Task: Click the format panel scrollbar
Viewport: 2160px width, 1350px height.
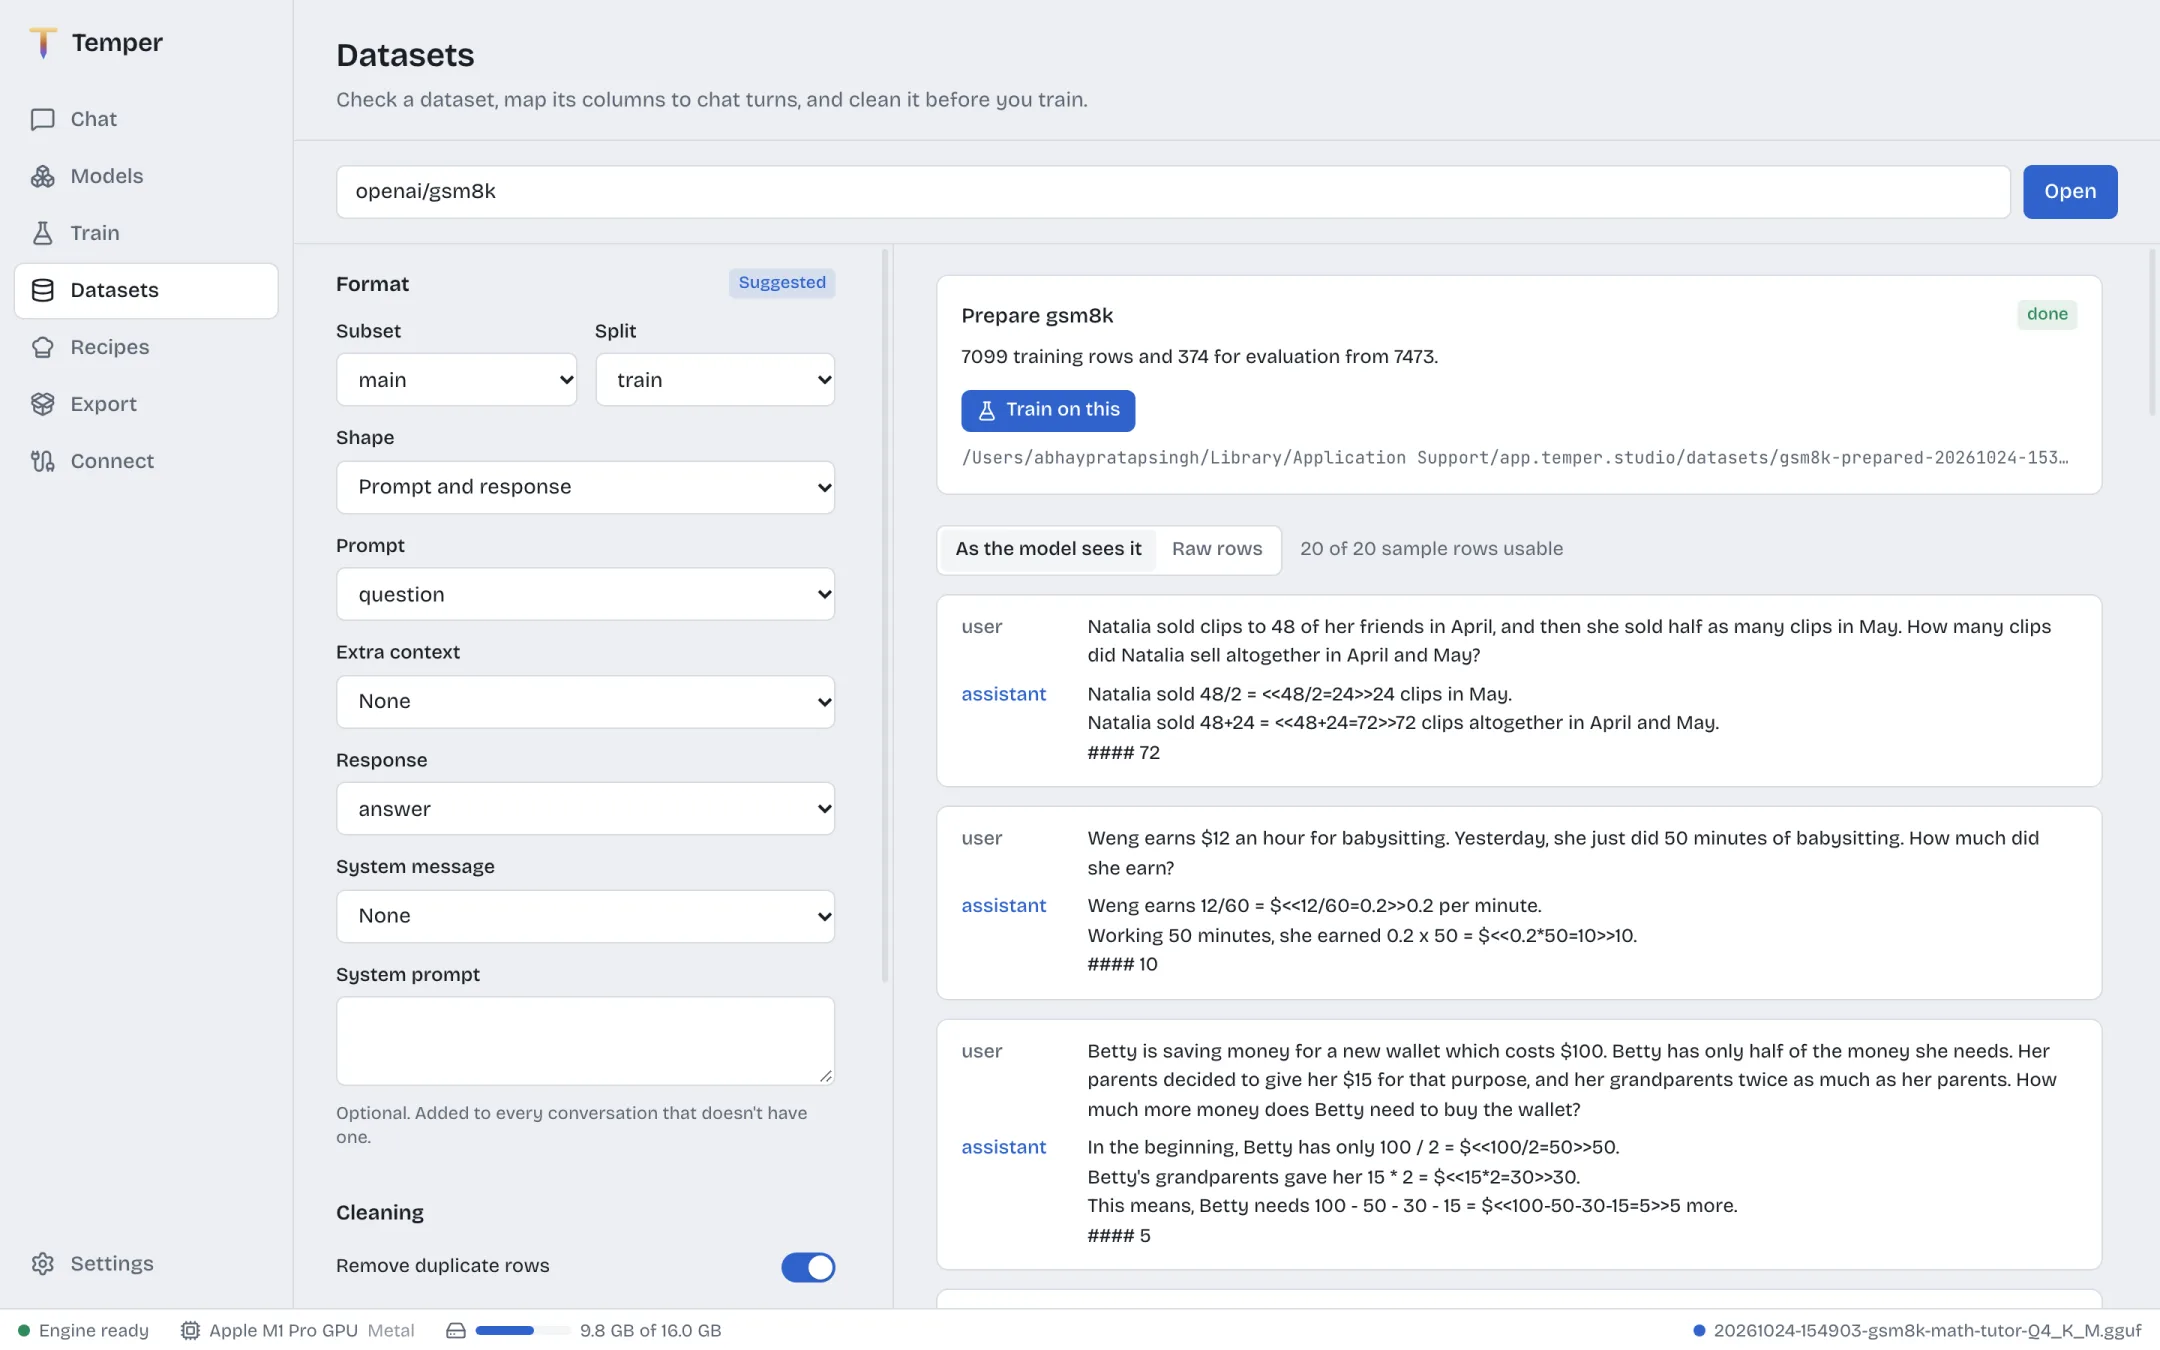Action: click(885, 615)
